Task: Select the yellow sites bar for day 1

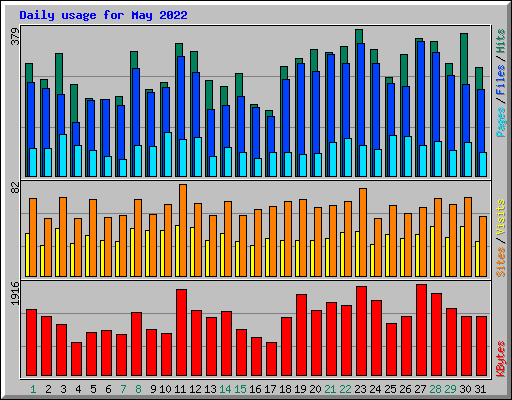Action: tap(27, 255)
